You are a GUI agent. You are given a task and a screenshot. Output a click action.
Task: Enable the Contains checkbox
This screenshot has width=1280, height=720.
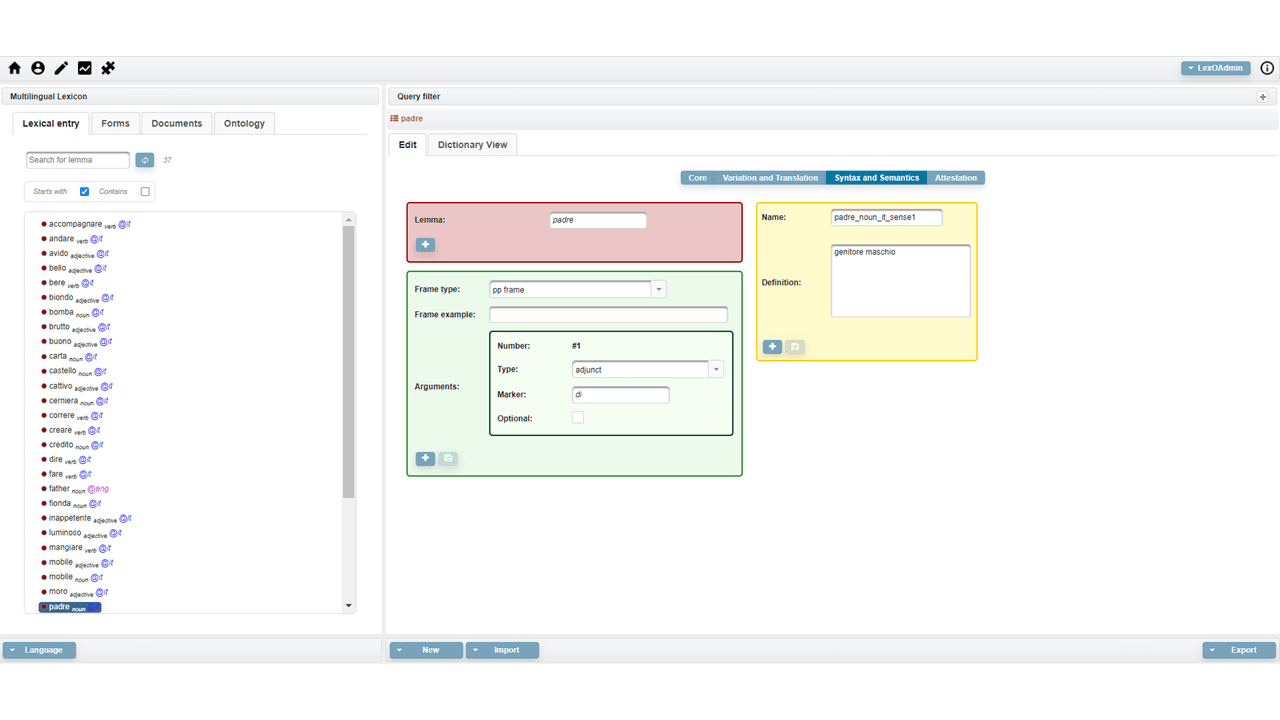pyautogui.click(x=145, y=192)
